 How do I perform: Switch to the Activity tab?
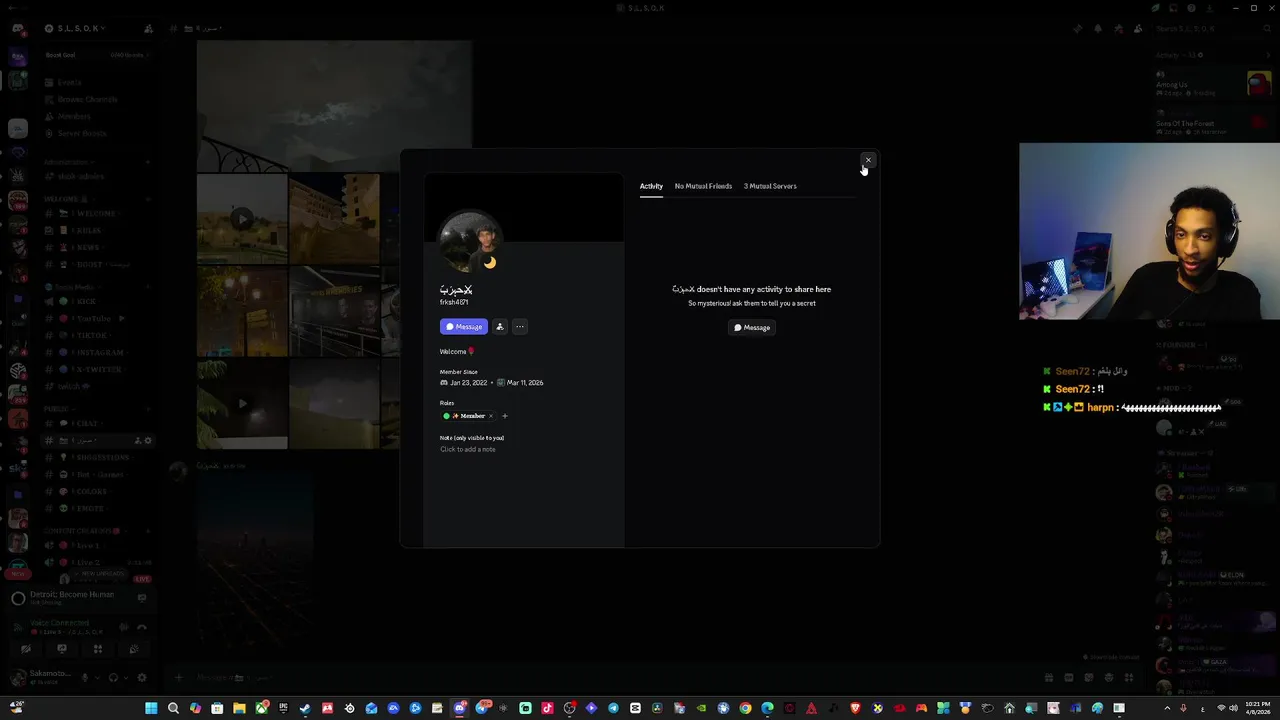(x=651, y=186)
